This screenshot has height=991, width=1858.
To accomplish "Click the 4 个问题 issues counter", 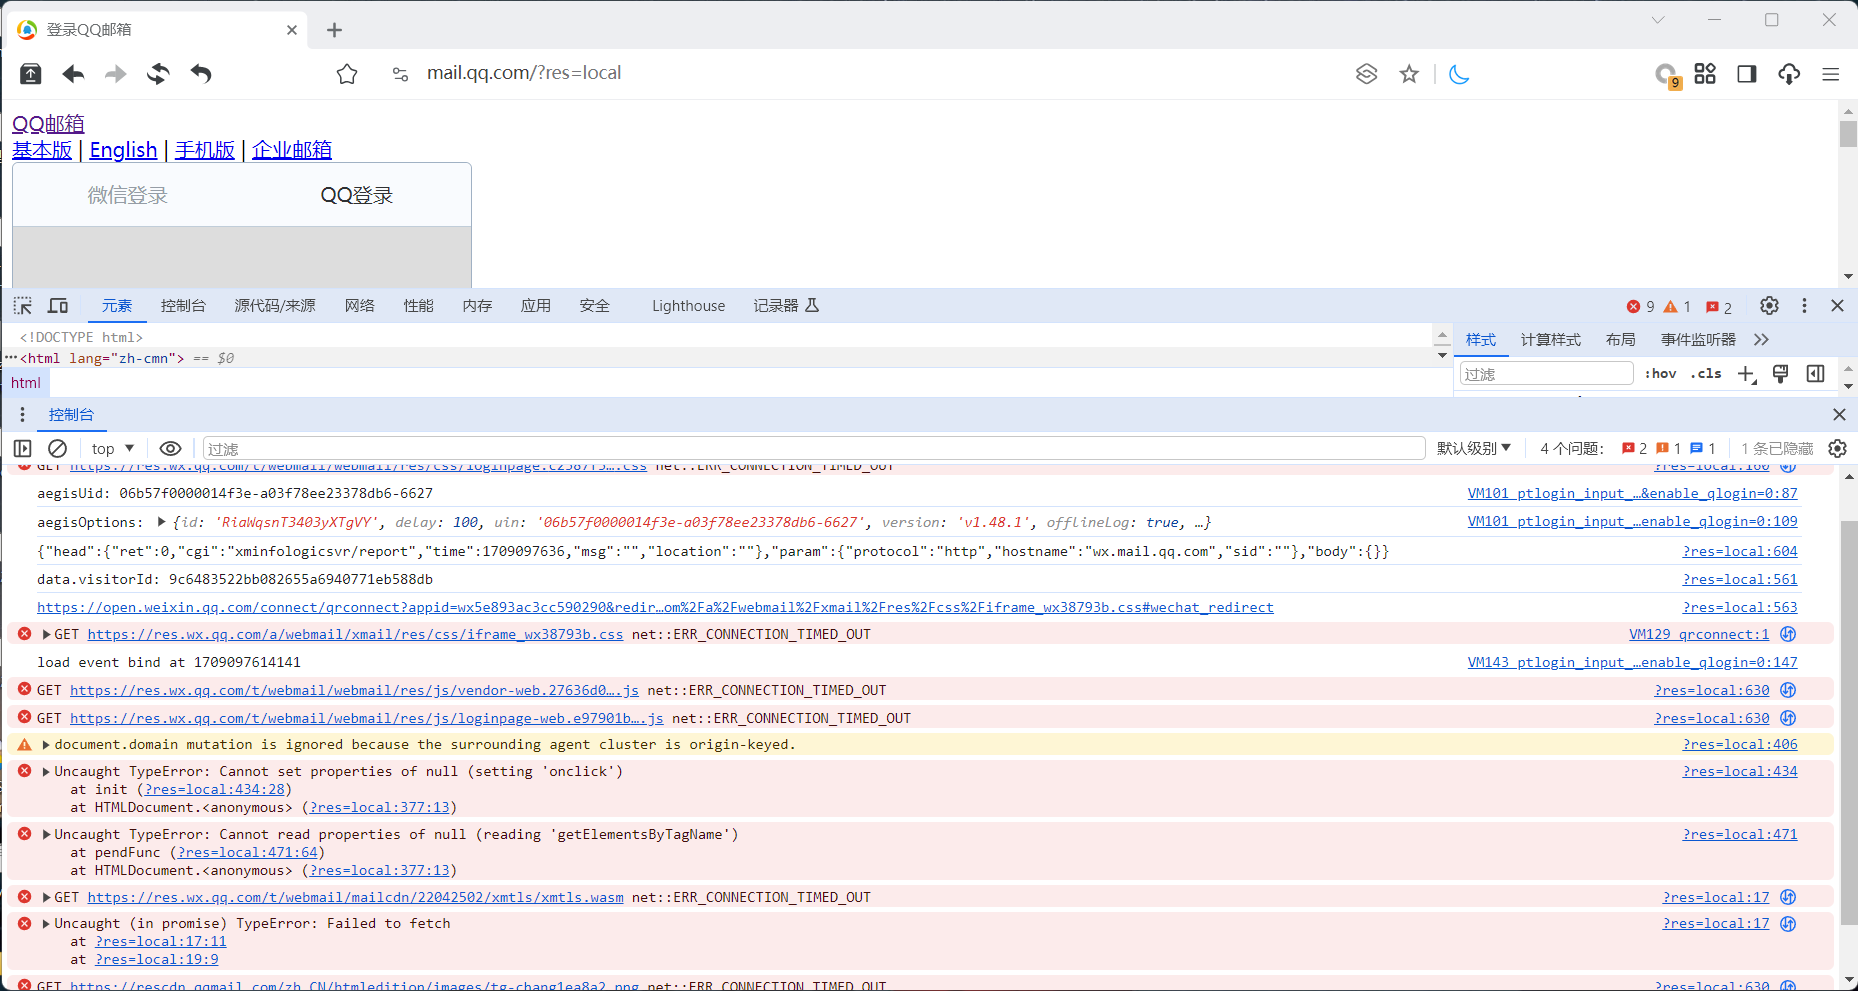I will 1628,449.
